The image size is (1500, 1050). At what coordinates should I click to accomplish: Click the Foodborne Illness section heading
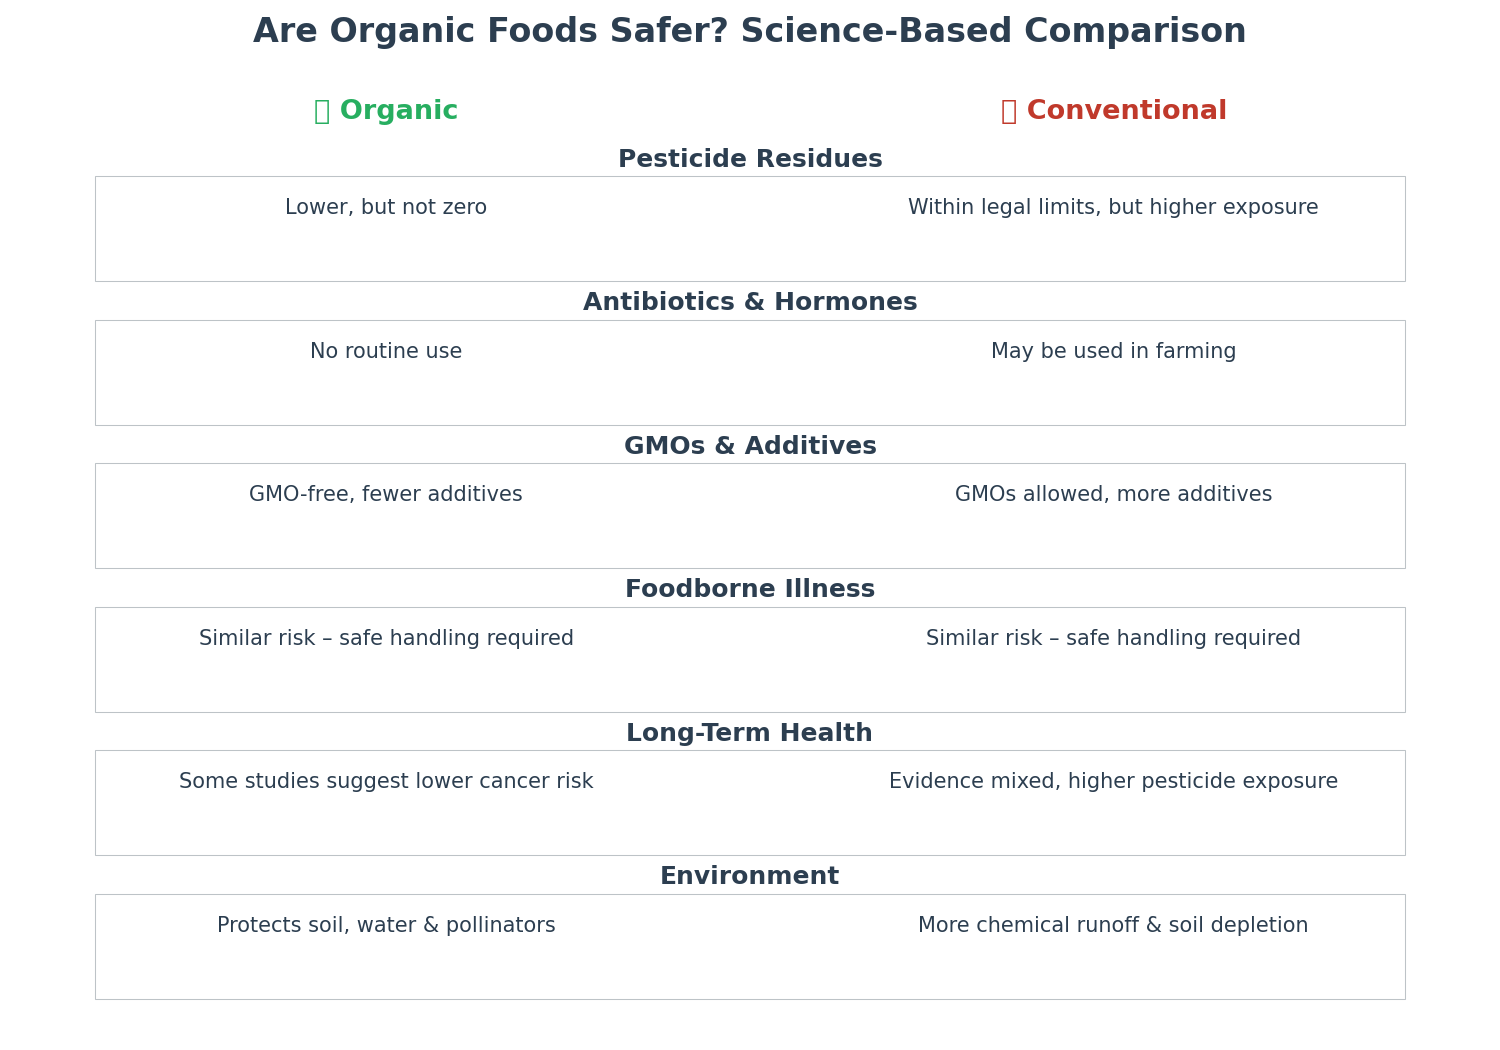[x=750, y=590]
